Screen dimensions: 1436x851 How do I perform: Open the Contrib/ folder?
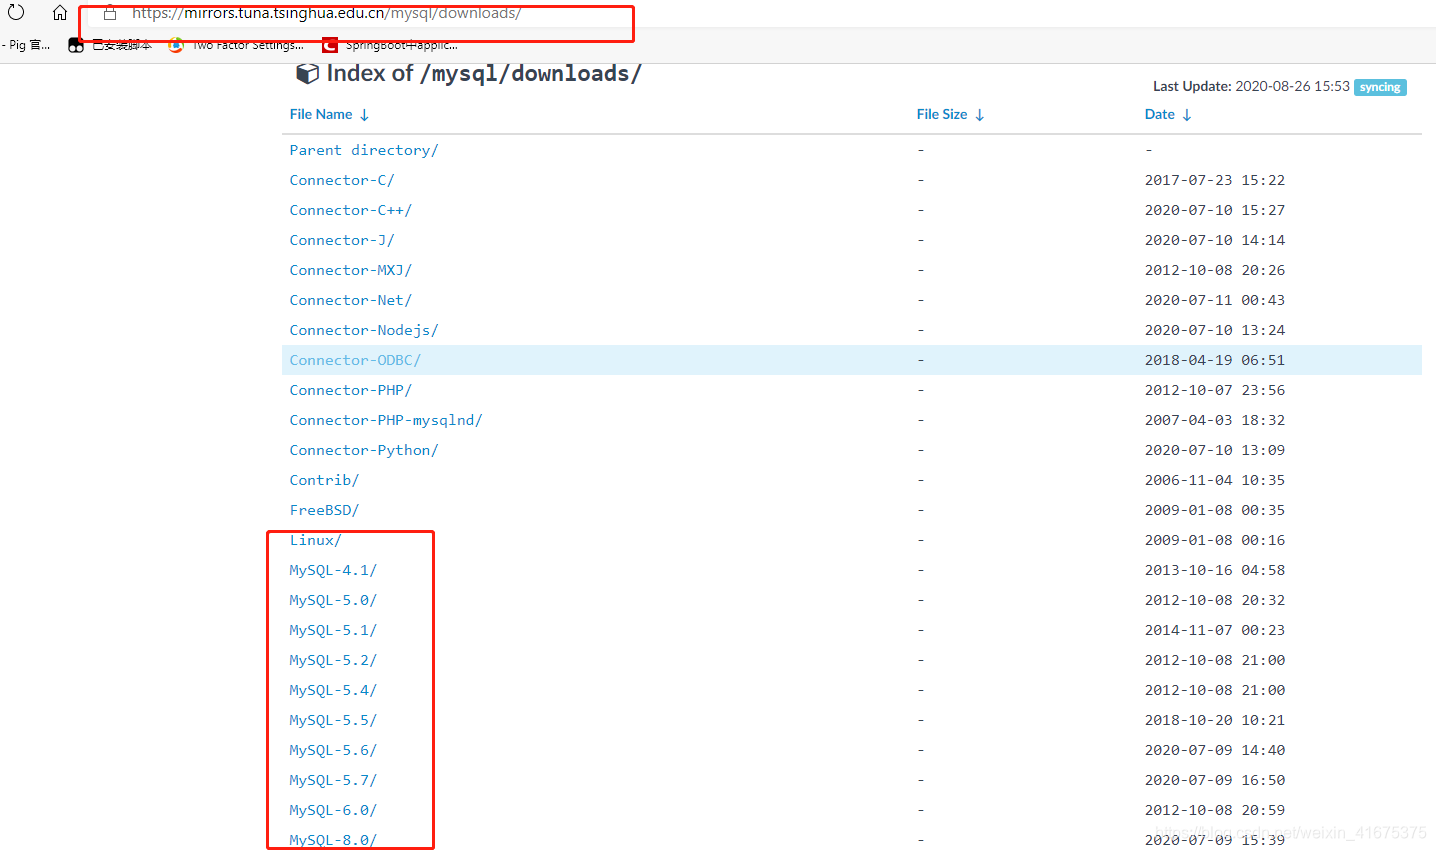324,480
